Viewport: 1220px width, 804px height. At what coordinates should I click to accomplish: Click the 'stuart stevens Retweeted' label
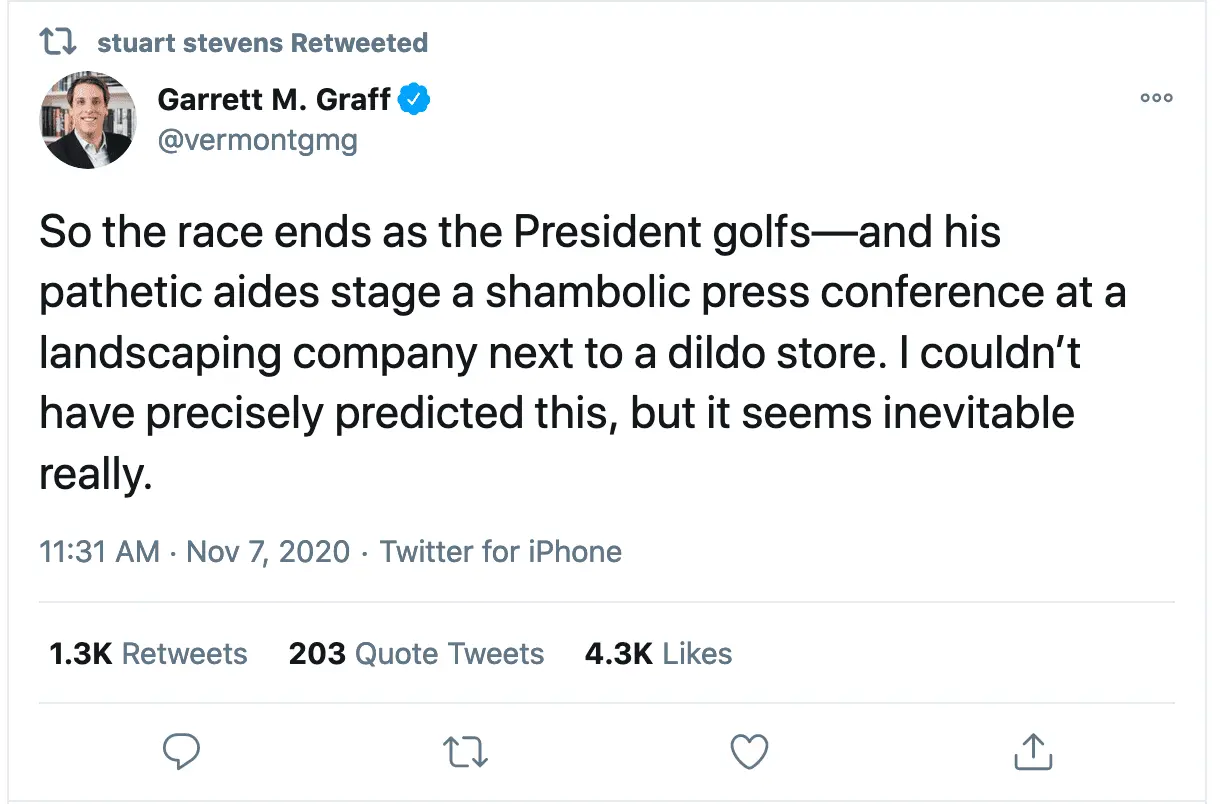point(263,43)
